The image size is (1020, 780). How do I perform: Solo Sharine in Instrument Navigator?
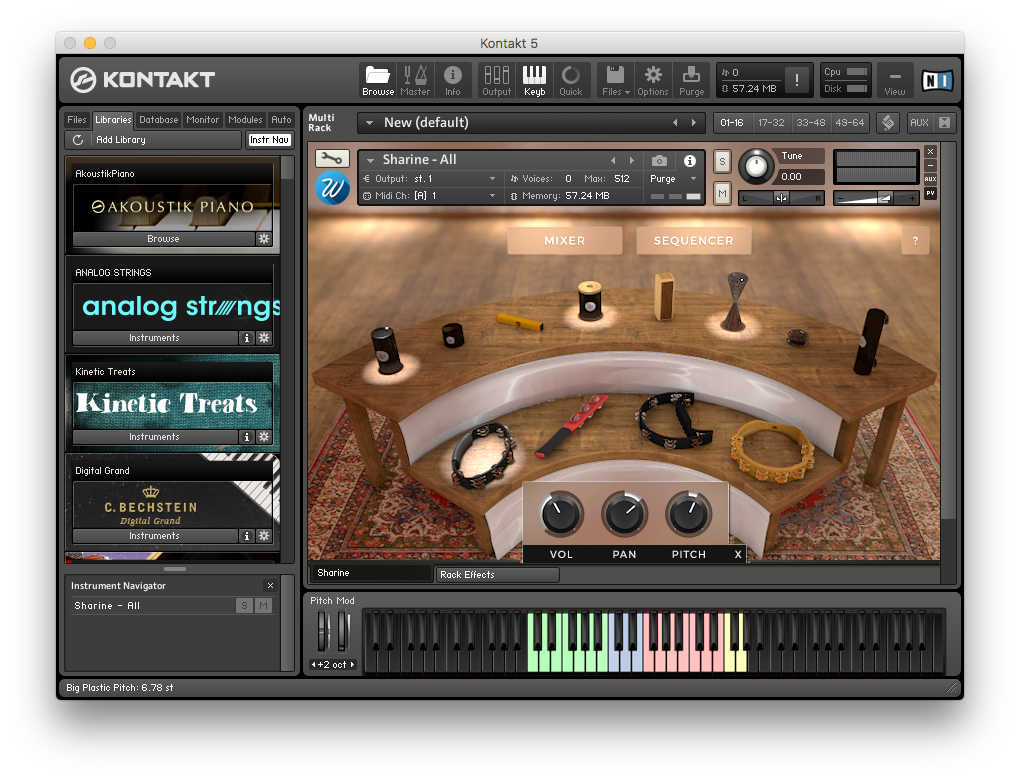tap(244, 606)
